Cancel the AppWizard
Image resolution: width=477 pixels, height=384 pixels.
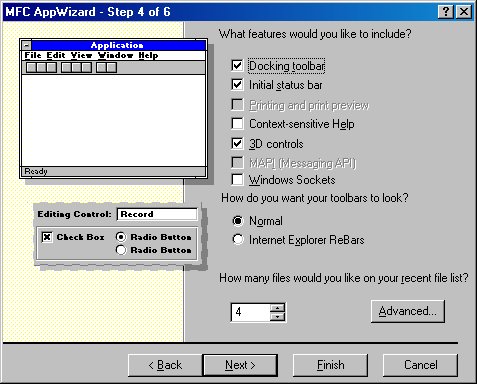tap(420, 365)
